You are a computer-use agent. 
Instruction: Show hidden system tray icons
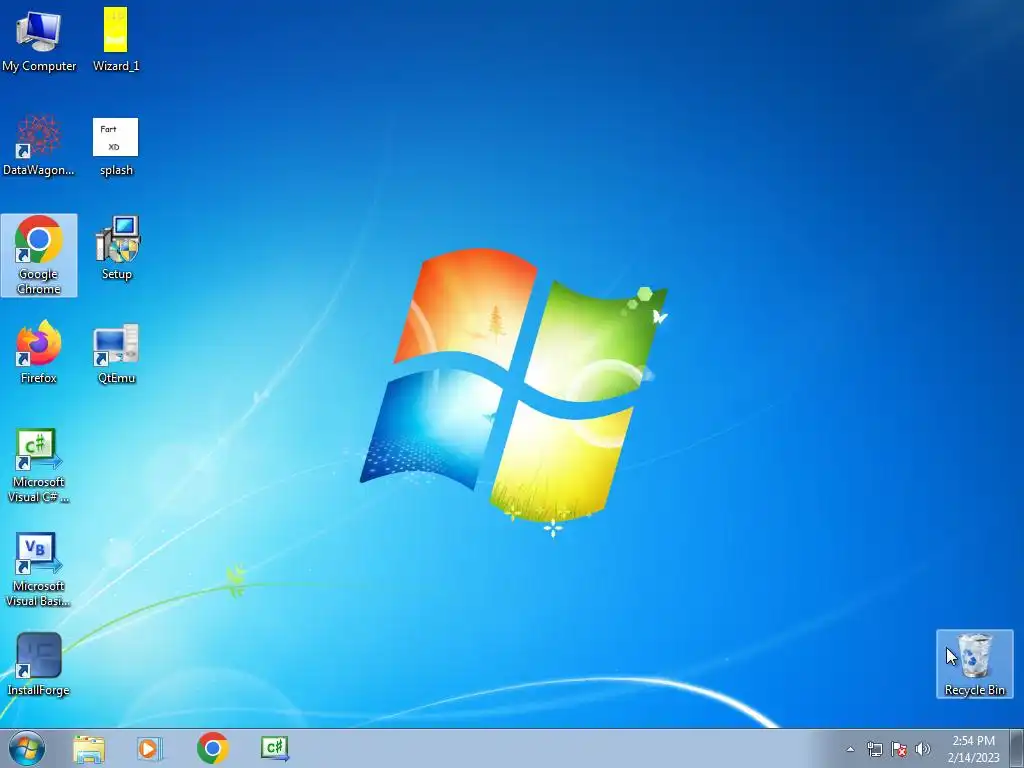pos(850,749)
